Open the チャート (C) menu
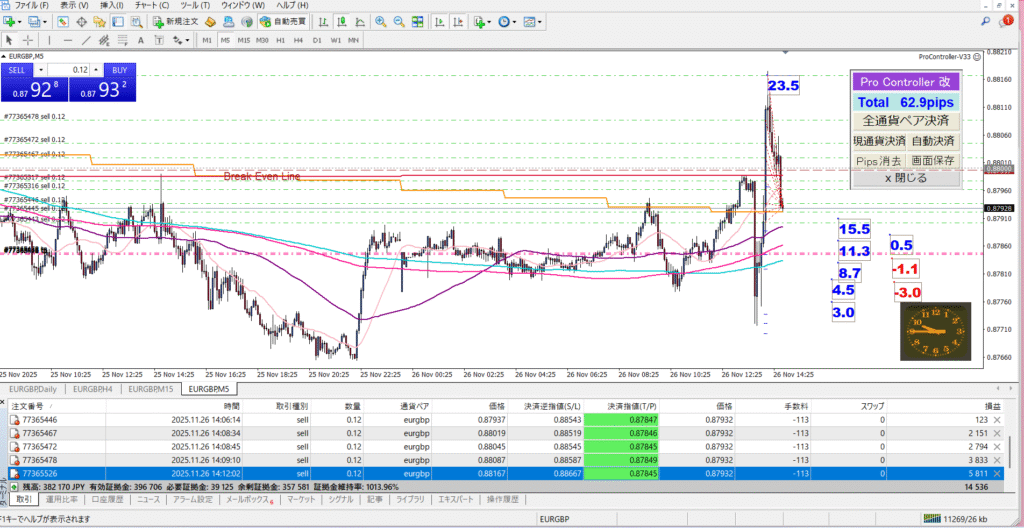 (x=151, y=5)
